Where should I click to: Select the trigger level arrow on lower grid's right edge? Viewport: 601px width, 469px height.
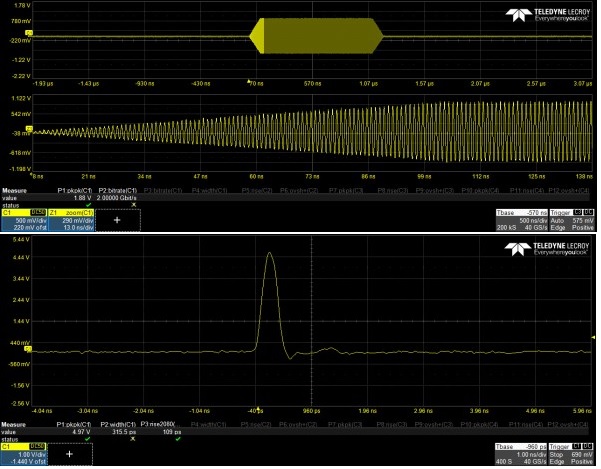[x=596, y=339]
